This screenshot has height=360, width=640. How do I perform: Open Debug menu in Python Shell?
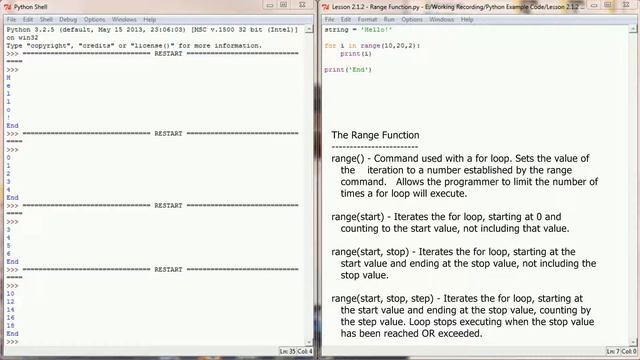click(x=68, y=20)
